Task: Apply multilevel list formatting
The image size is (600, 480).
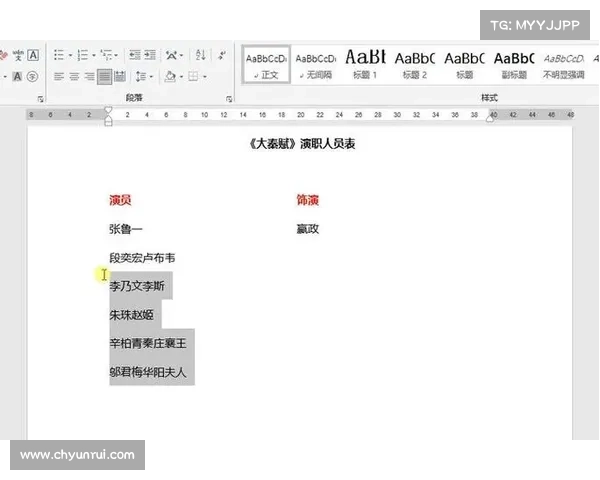Action: (106, 56)
